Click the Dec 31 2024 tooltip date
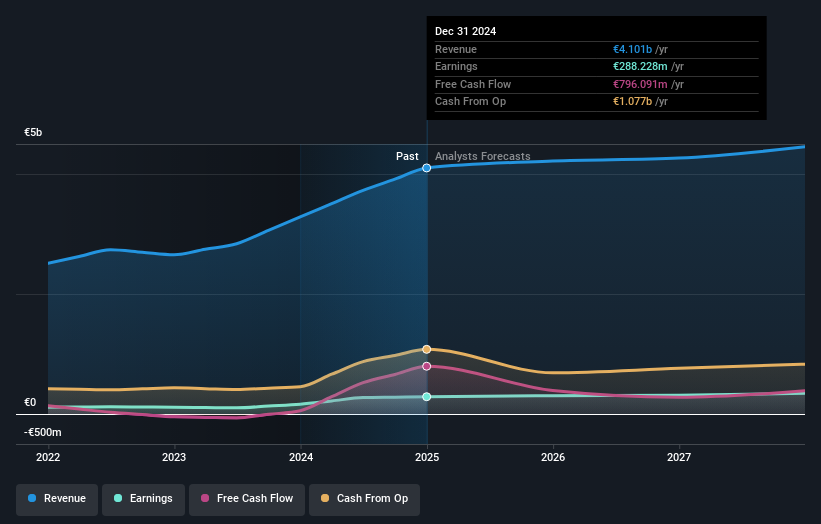821x524 pixels. click(x=465, y=31)
